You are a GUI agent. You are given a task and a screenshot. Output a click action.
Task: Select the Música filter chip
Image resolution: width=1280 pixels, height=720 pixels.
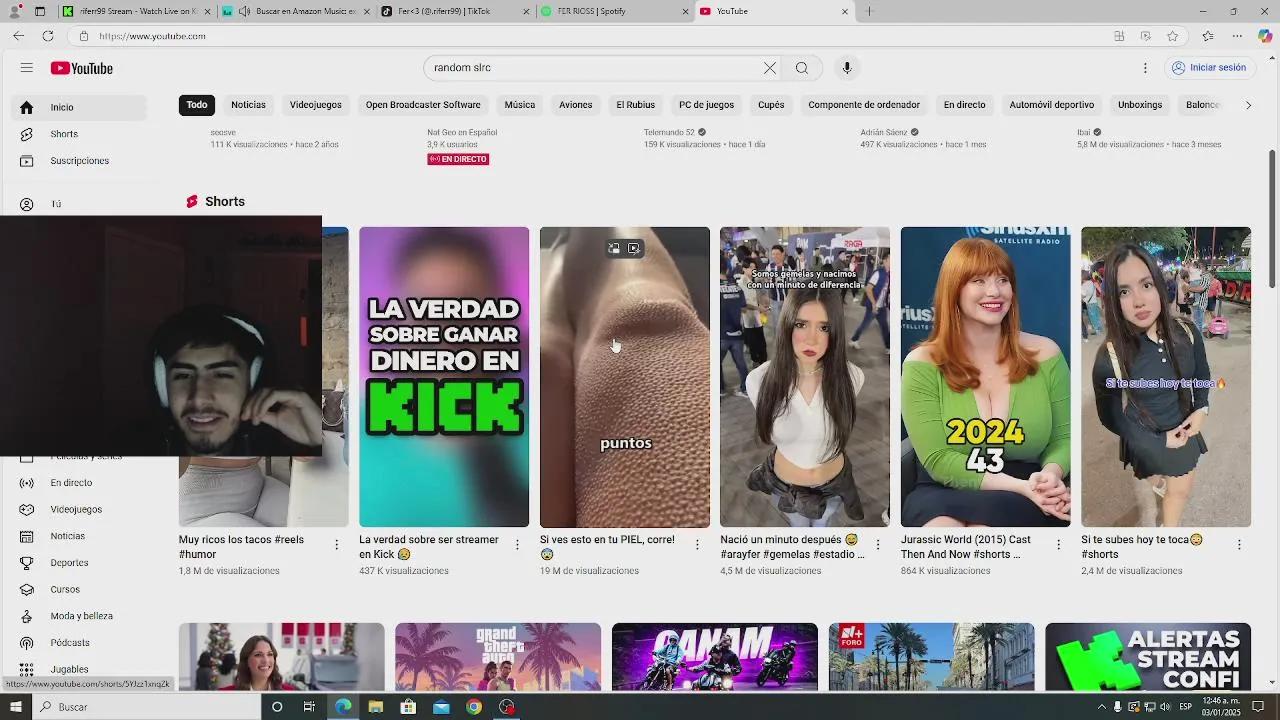pos(520,105)
